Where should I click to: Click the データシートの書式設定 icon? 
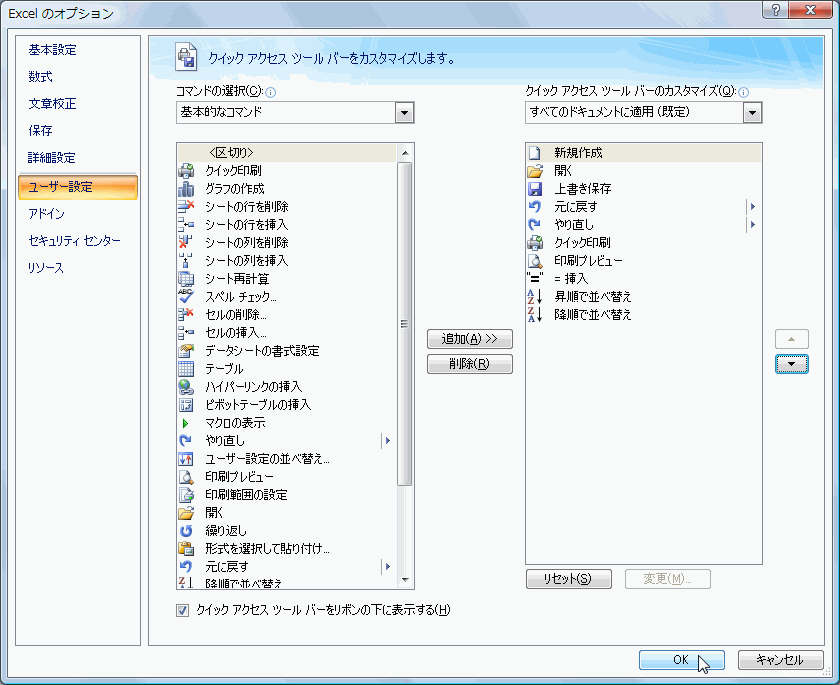186,351
